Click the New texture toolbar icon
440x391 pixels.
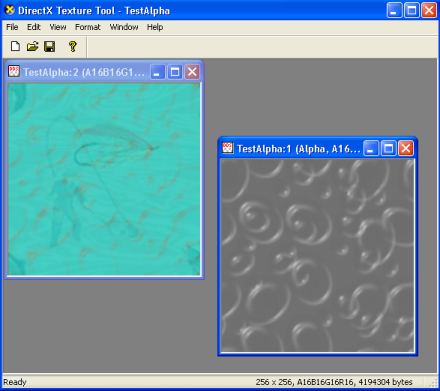click(15, 46)
